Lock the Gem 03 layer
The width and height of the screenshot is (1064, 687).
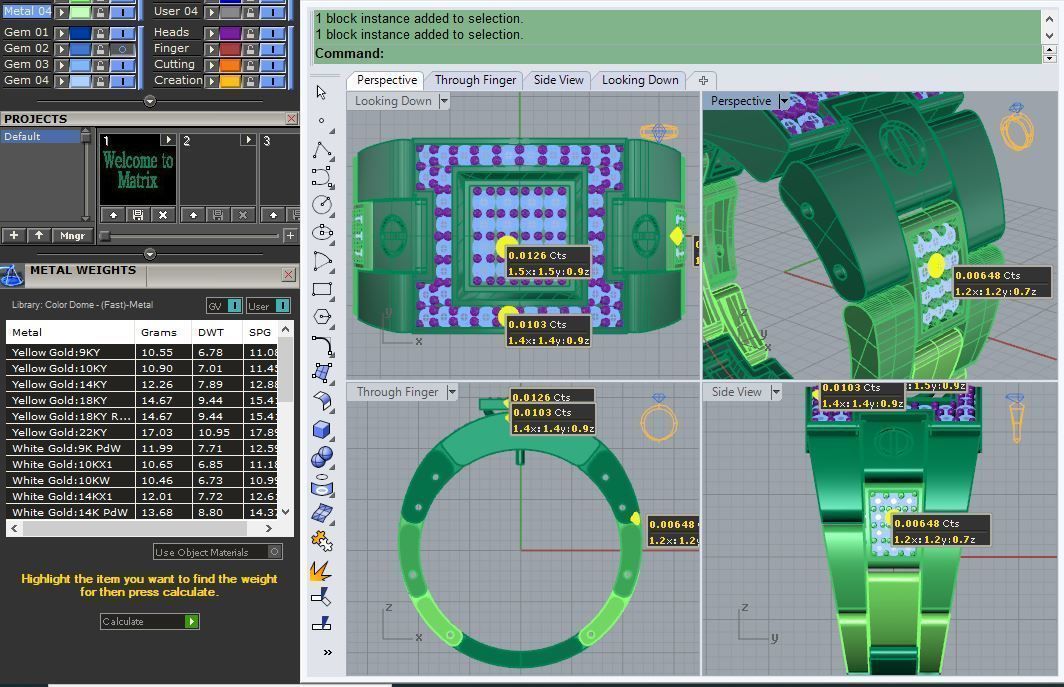pos(100,65)
